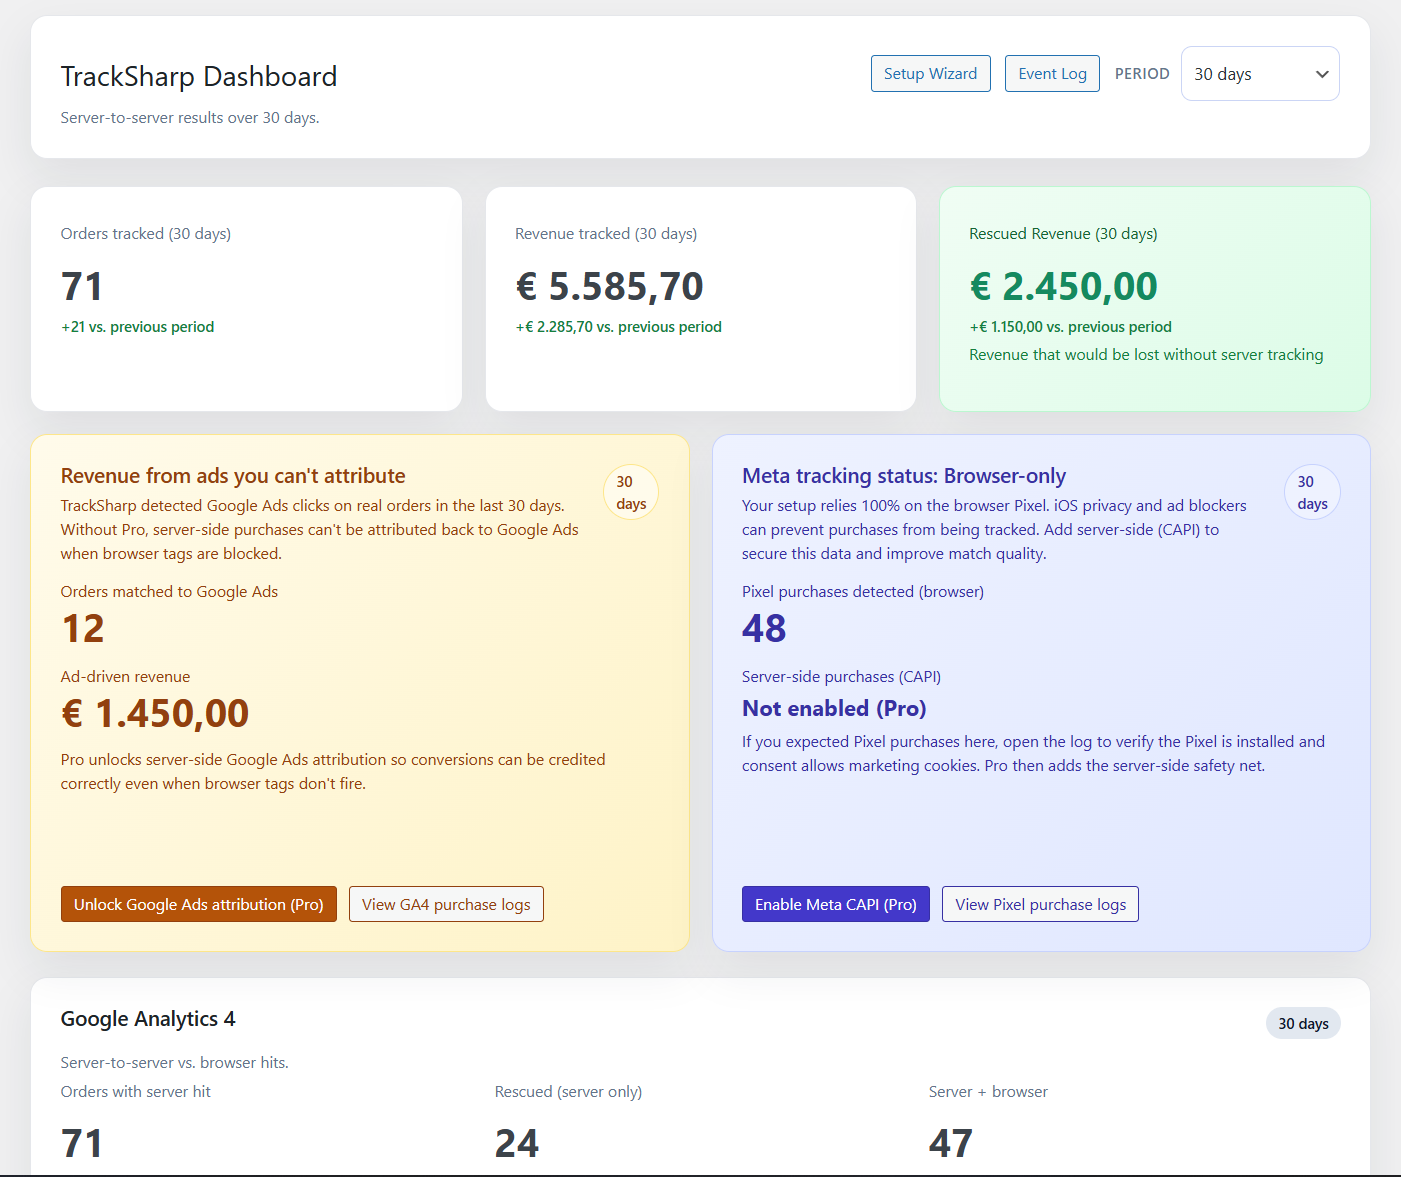View GA4 purchase logs
This screenshot has width=1401, height=1177.
pos(446,904)
